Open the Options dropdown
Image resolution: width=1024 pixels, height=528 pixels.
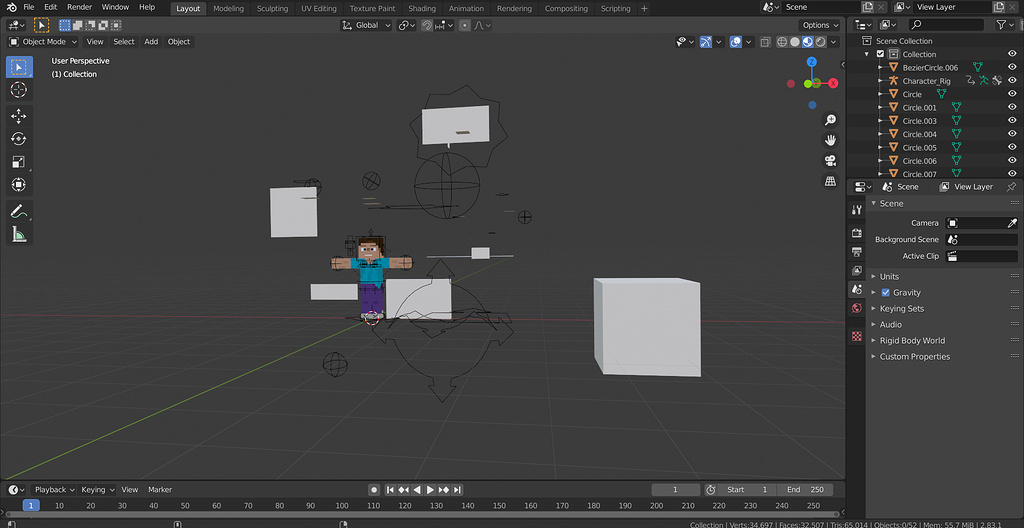coord(820,25)
